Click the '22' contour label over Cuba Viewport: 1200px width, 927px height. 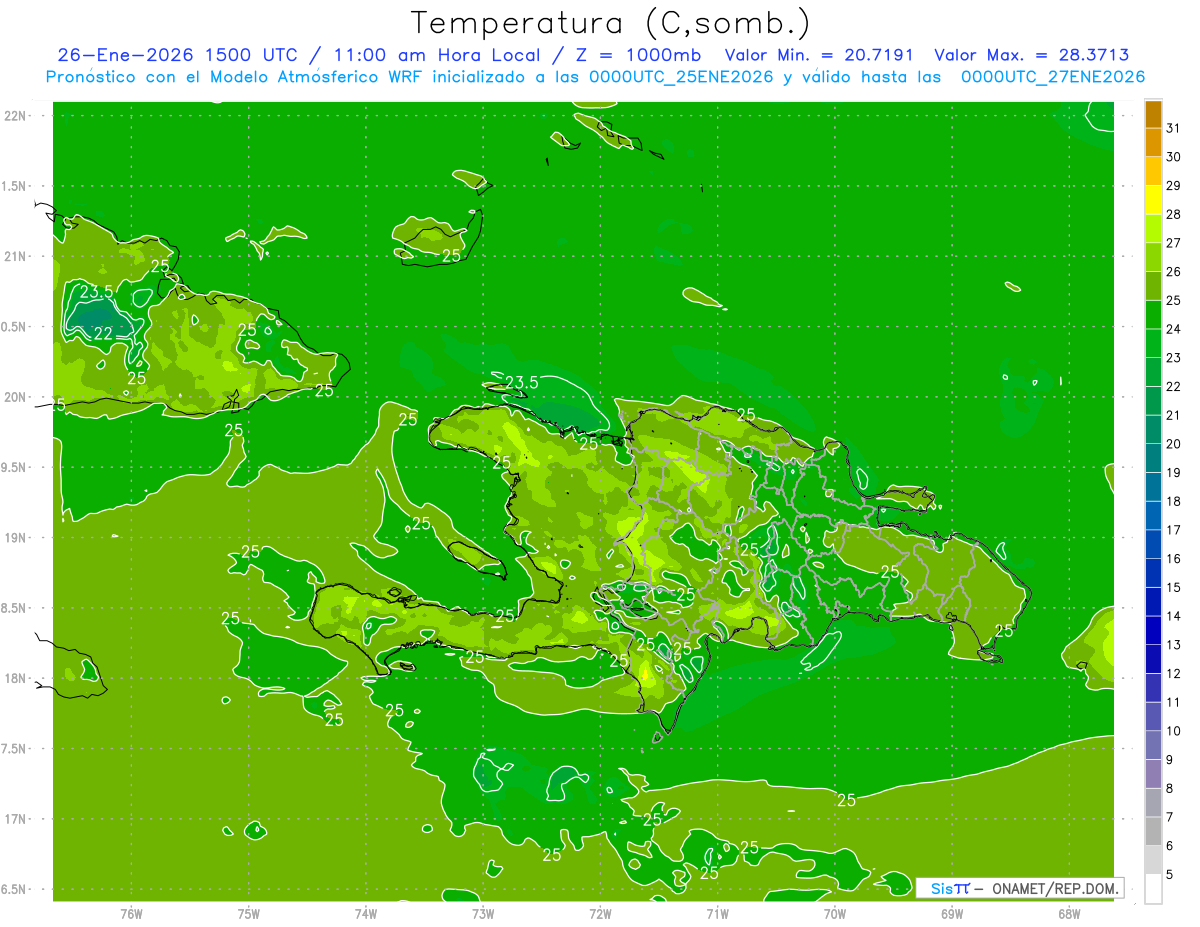103,334
